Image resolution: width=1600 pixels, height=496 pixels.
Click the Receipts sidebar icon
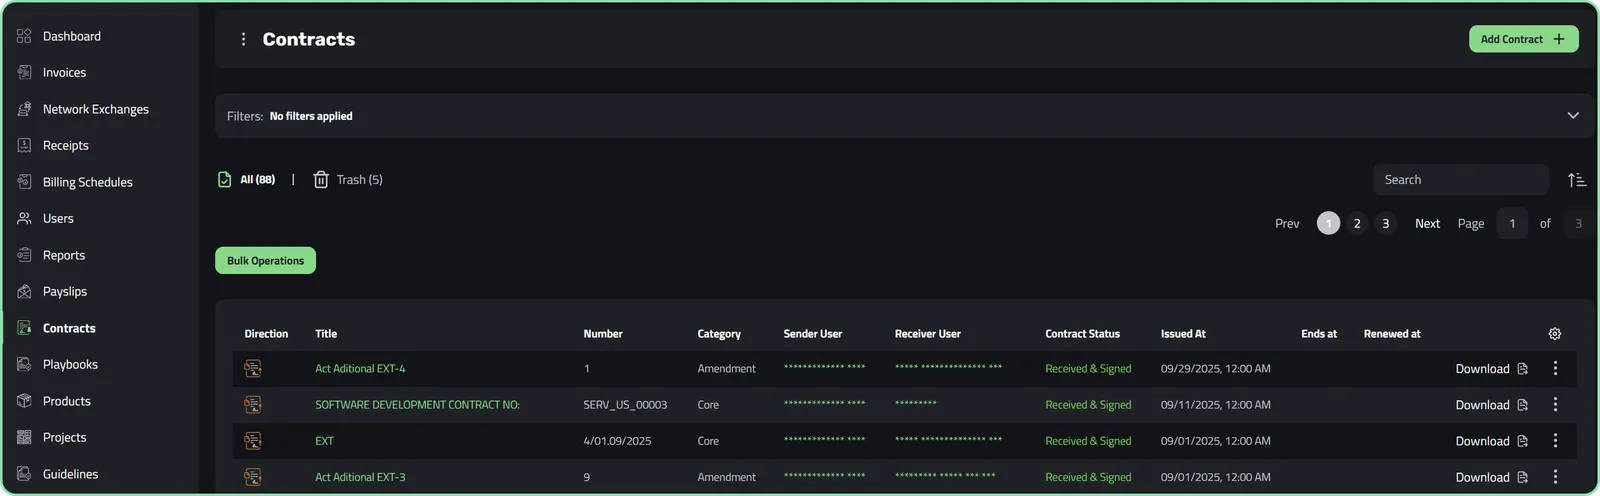point(24,145)
